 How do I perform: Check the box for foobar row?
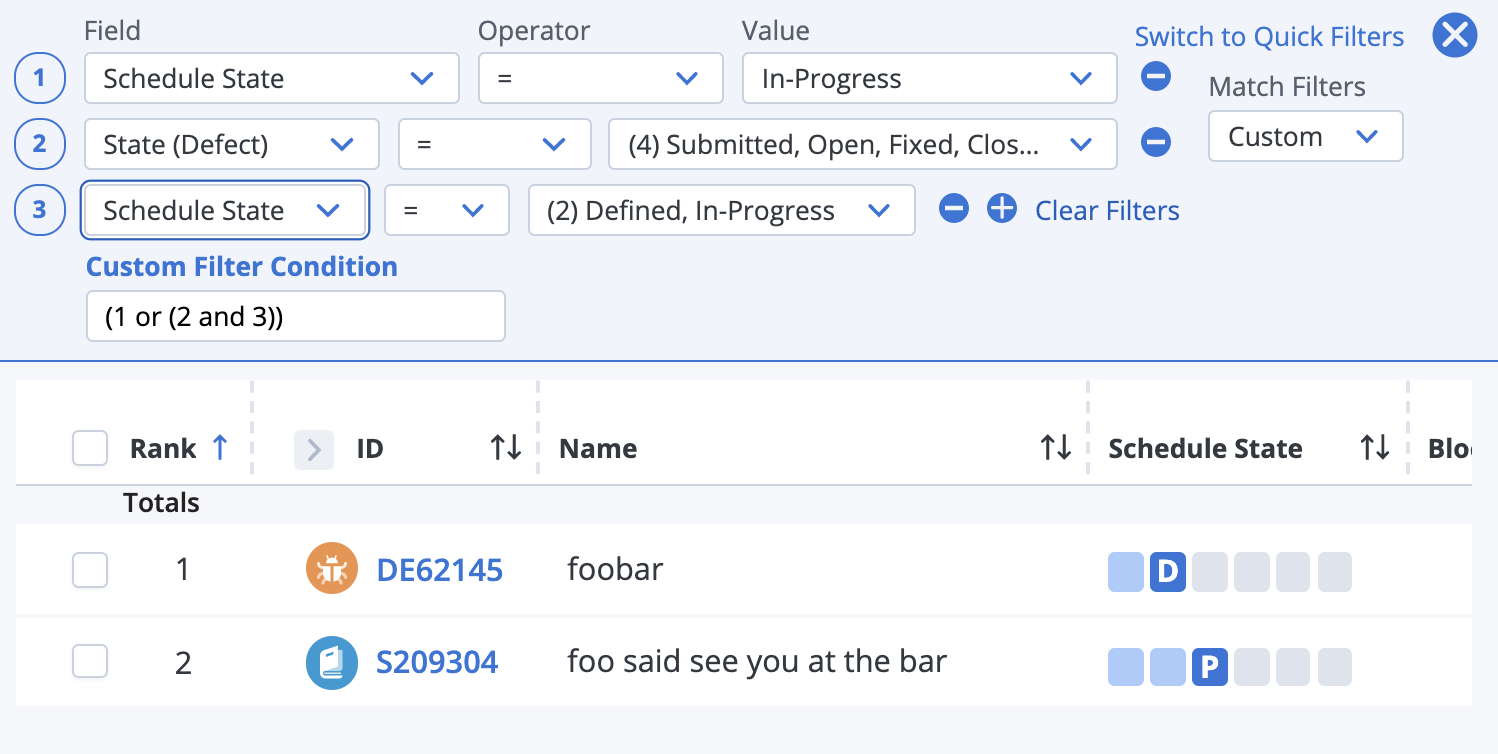tap(90, 570)
